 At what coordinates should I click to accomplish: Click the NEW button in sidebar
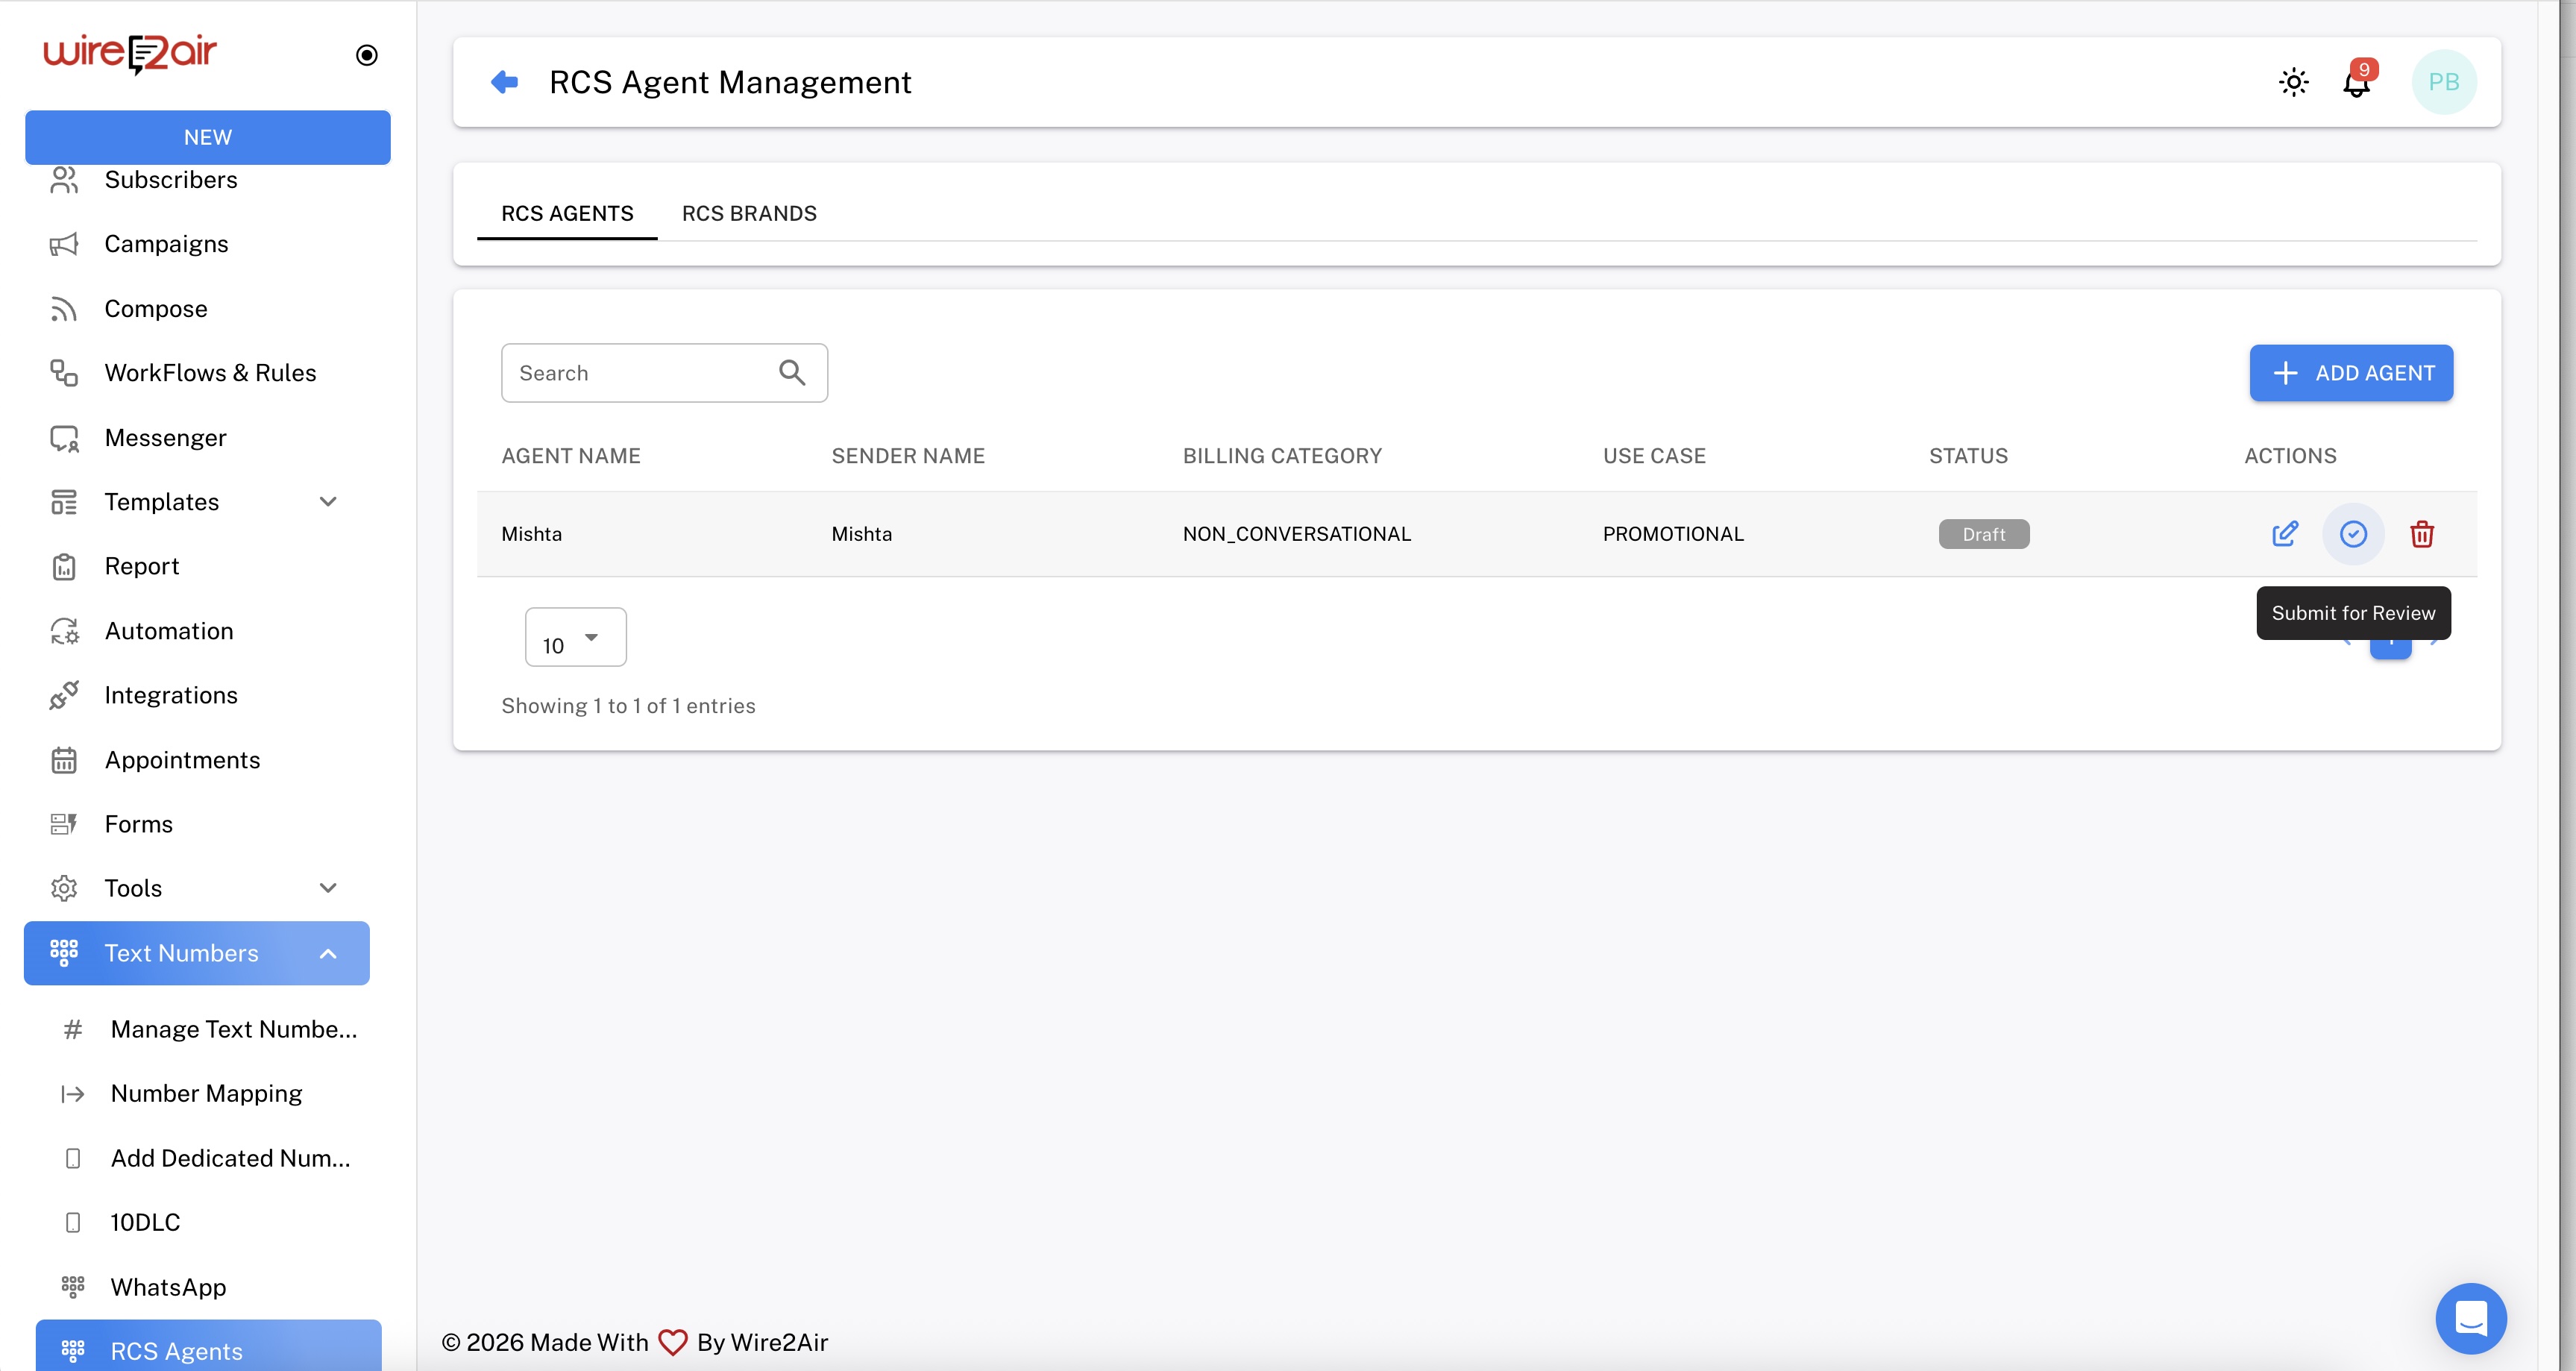[x=208, y=137]
